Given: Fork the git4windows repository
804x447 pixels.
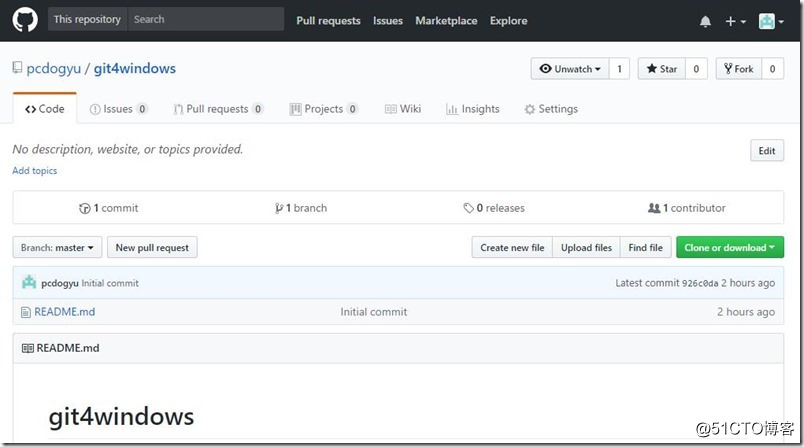Looking at the screenshot, I should point(738,69).
